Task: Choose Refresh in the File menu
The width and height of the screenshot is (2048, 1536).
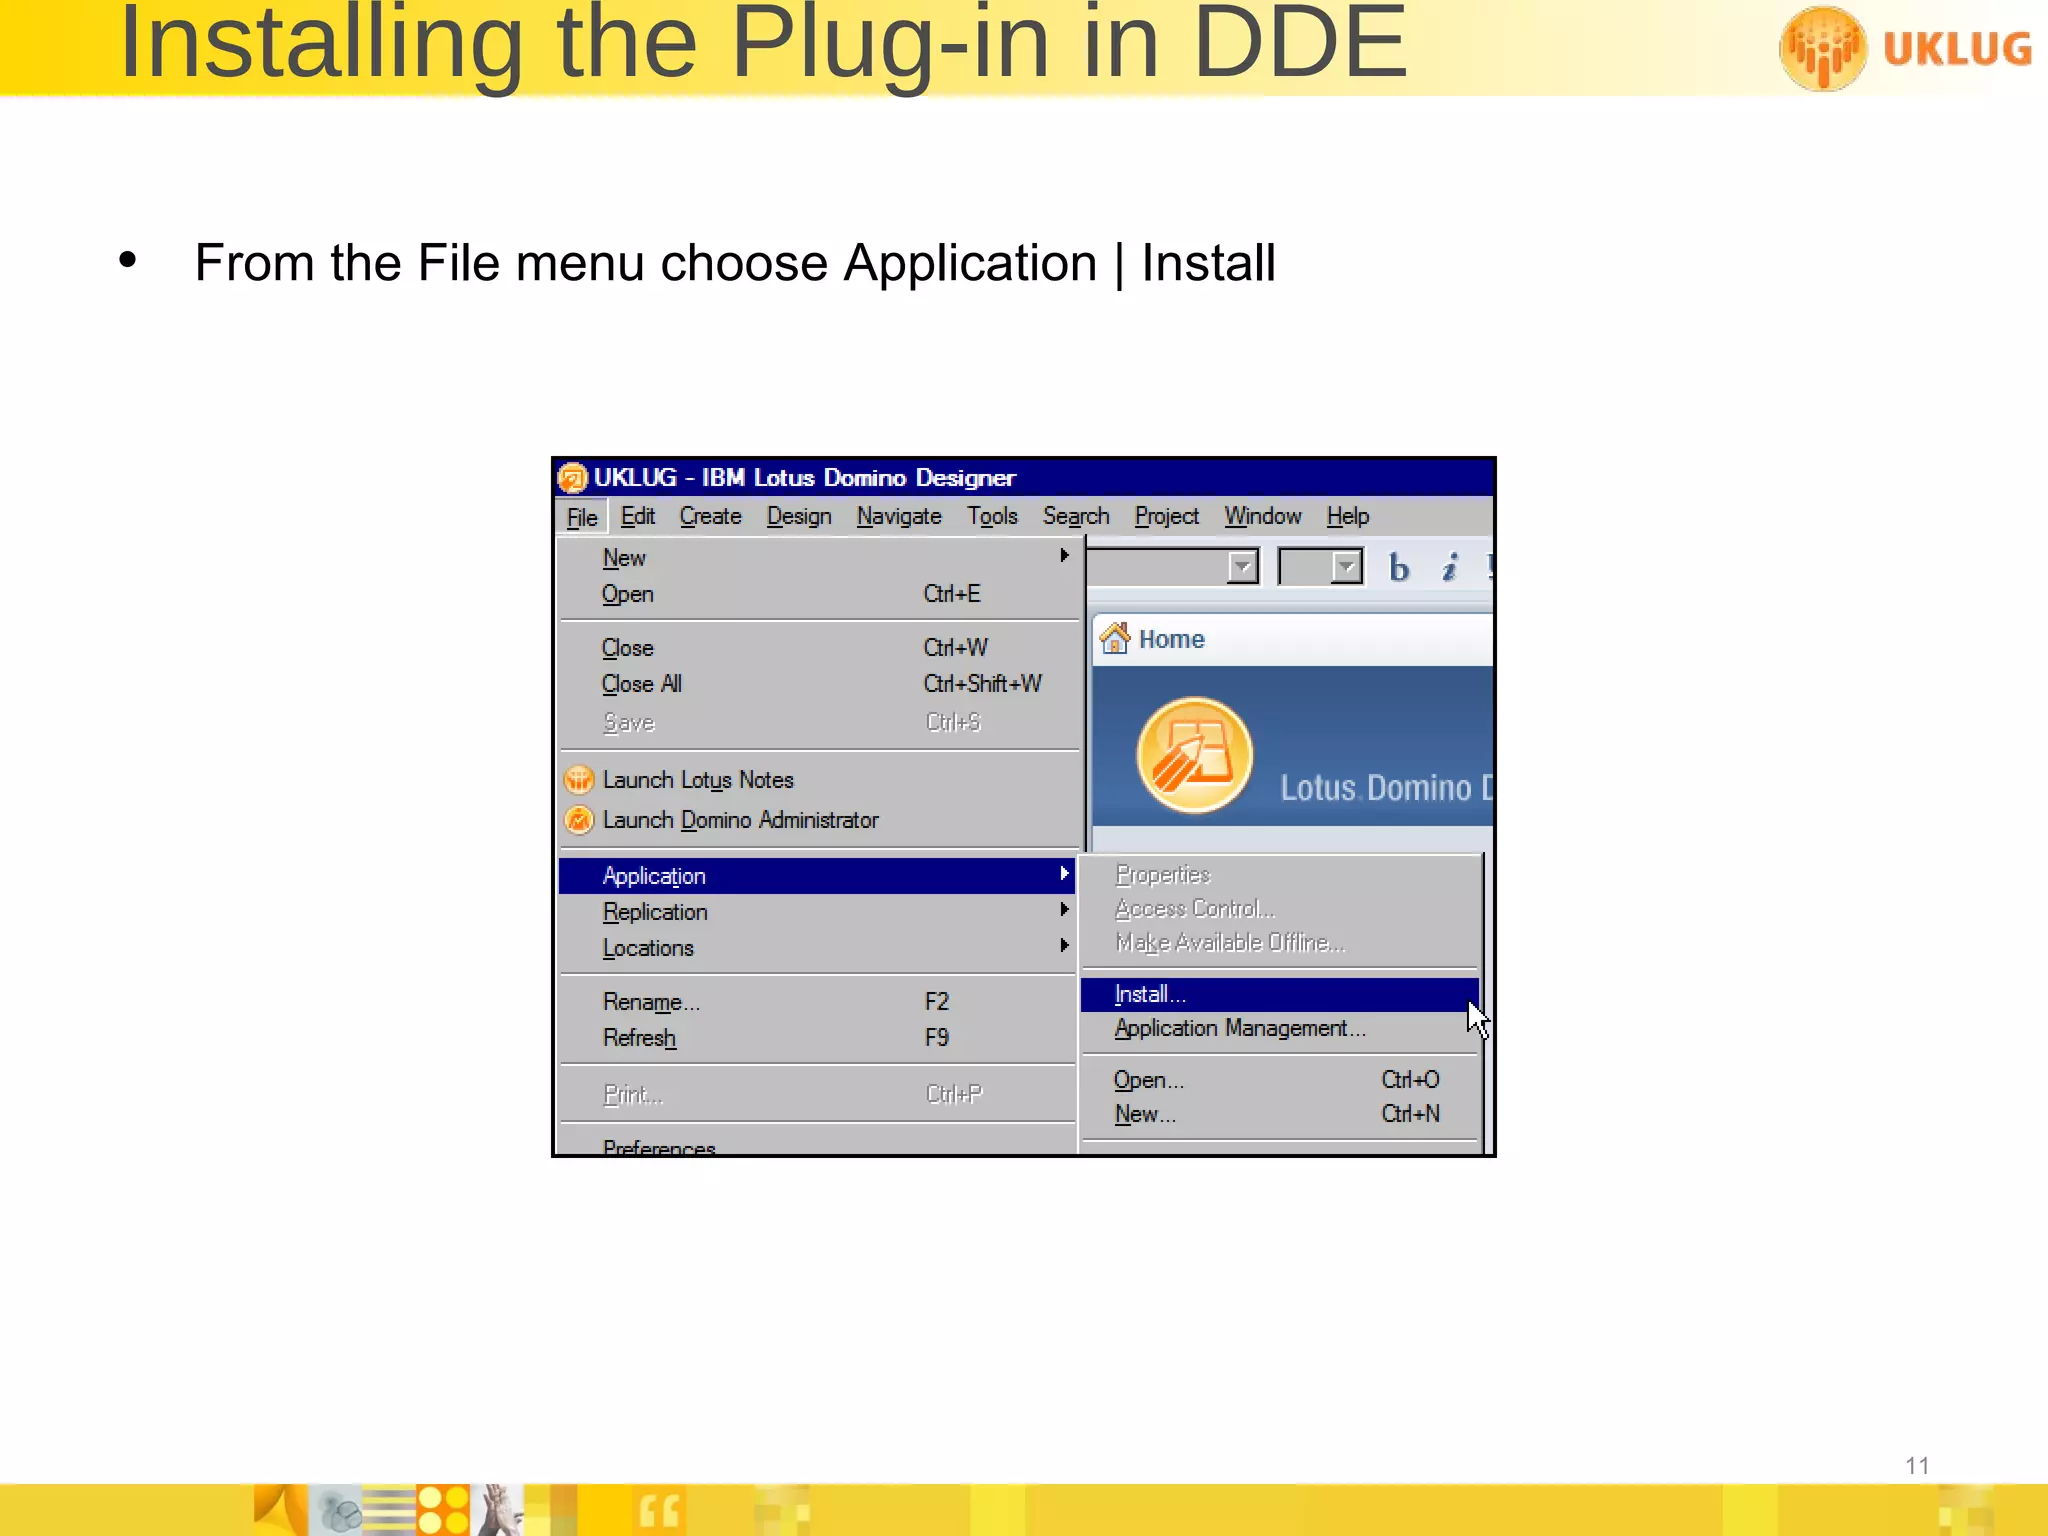Action: pos(818,1038)
